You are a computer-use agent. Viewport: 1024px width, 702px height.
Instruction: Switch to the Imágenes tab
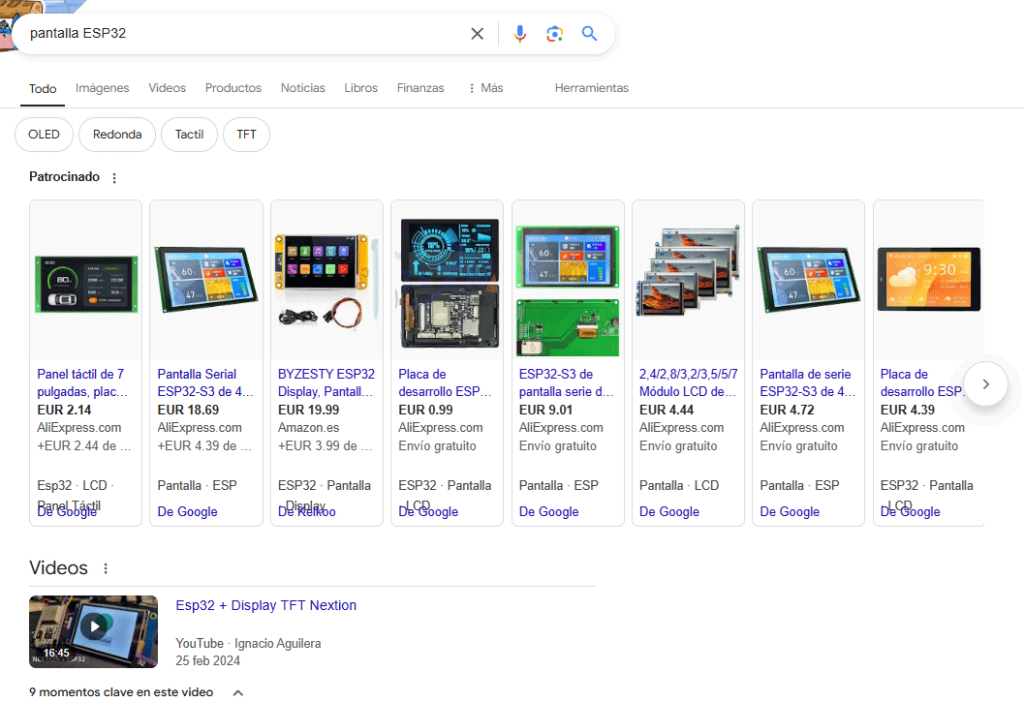(102, 88)
